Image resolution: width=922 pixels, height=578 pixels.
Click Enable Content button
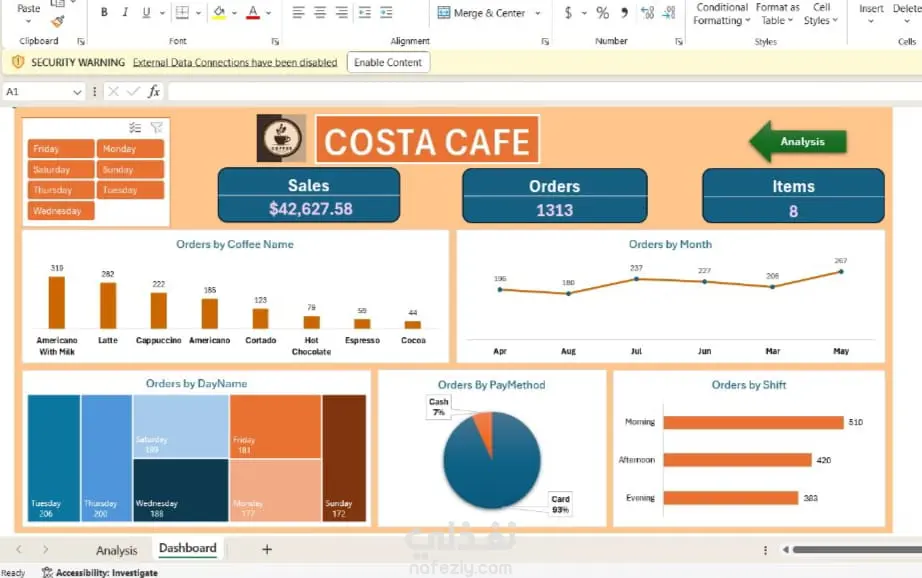pos(388,62)
